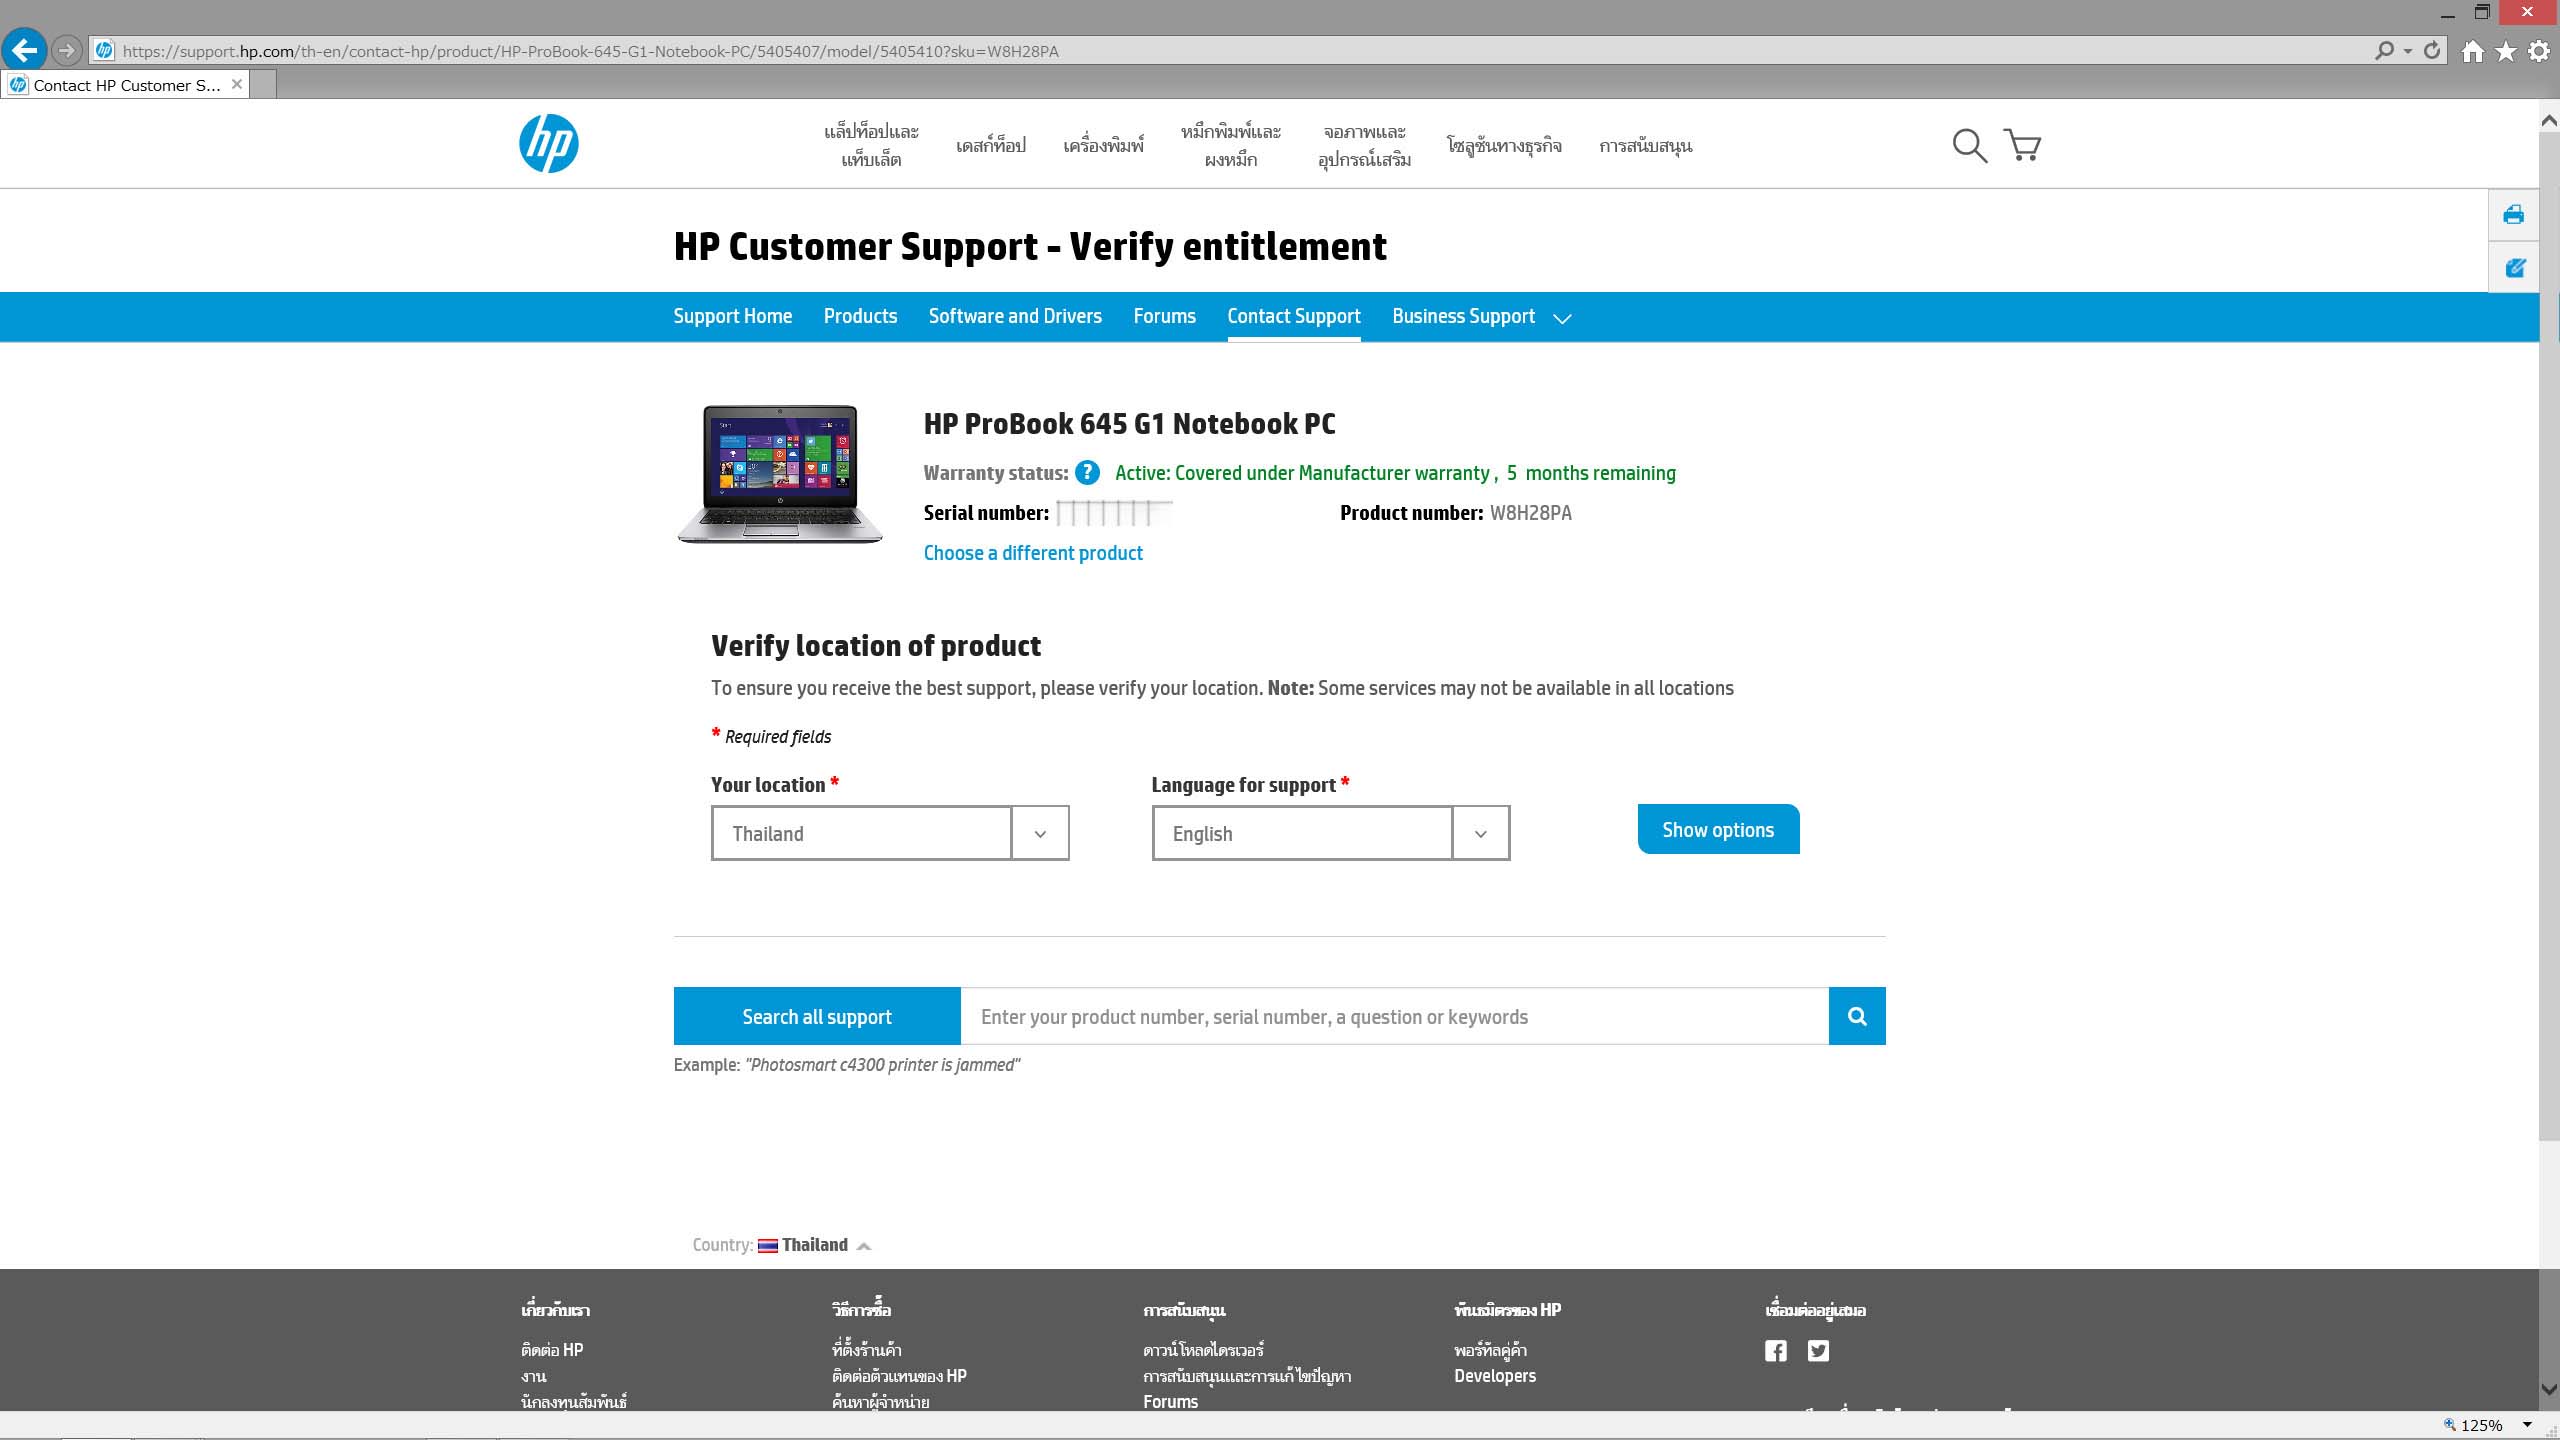Click product number W8H28PA text
This screenshot has height=1440, width=2560.
pyautogui.click(x=1530, y=513)
